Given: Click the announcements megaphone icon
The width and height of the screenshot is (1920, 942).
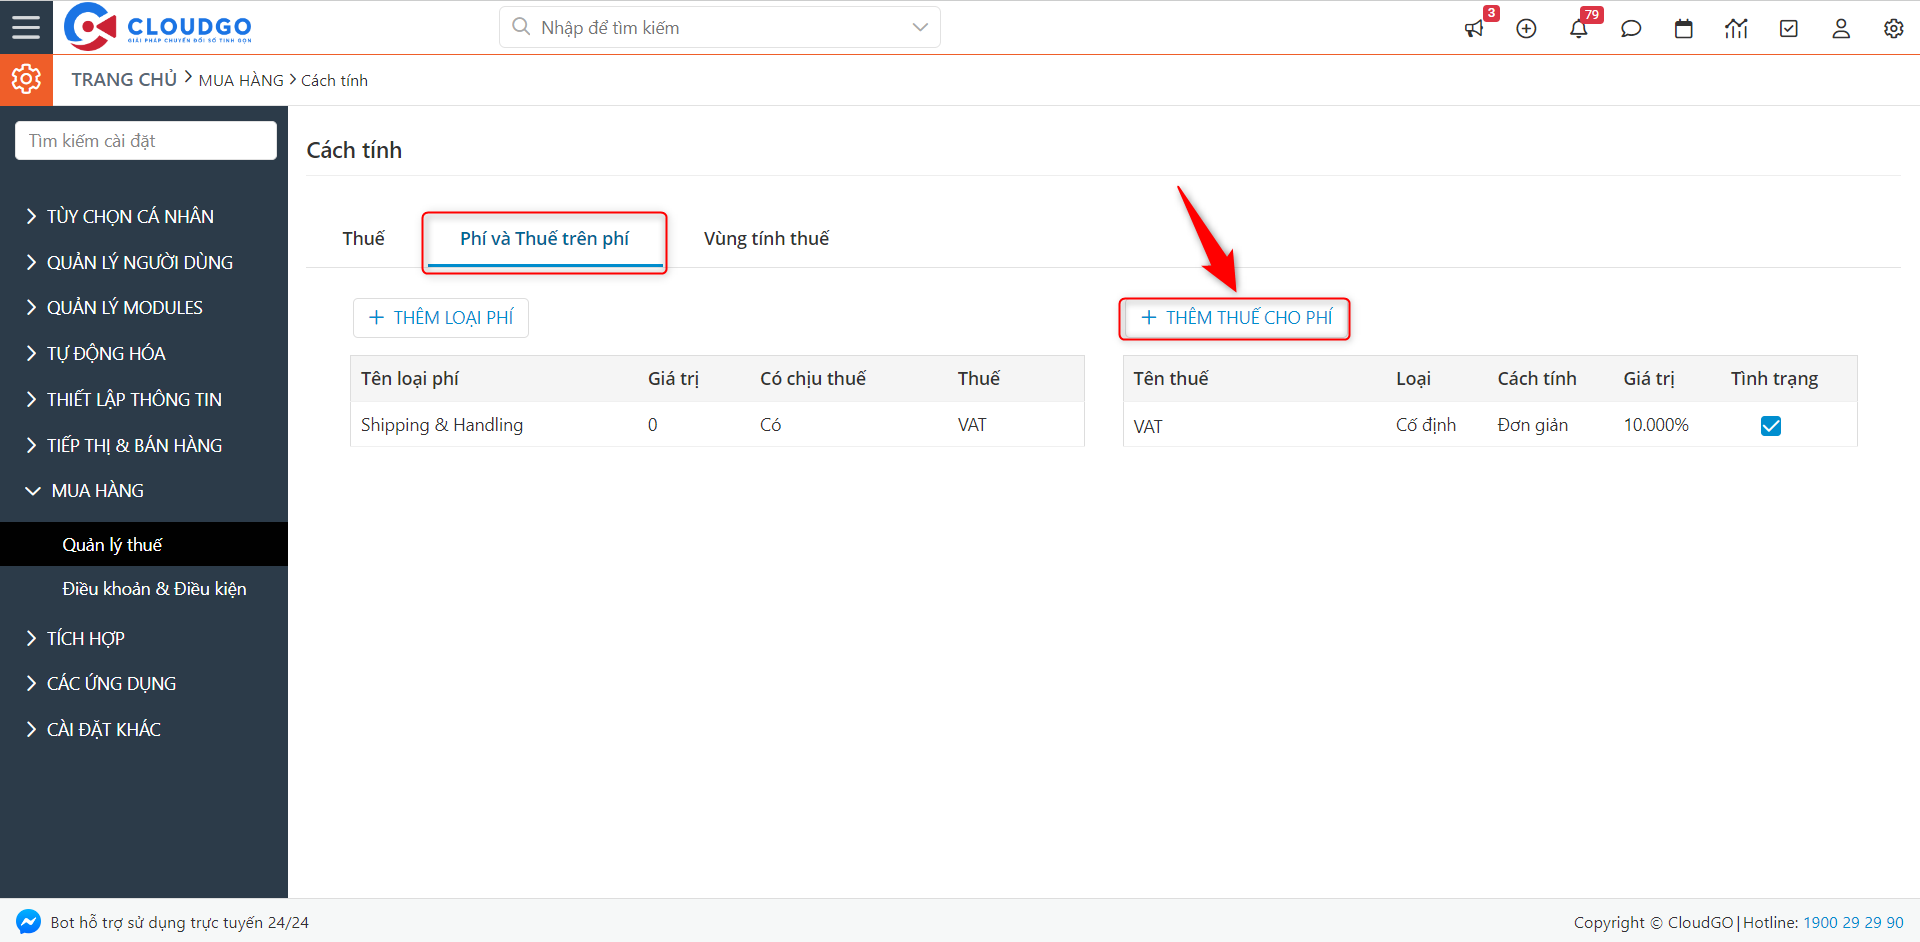Looking at the screenshot, I should click(x=1474, y=29).
